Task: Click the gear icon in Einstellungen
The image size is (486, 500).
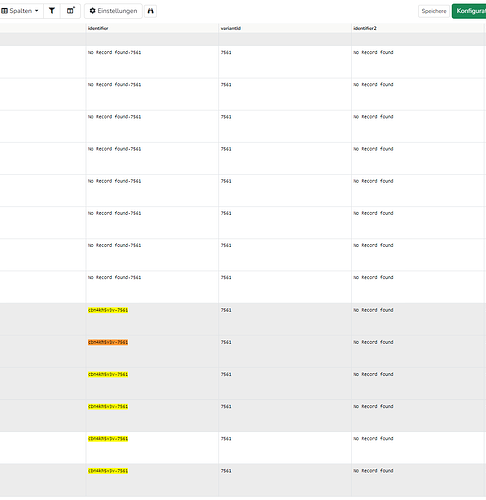Action: coord(93,11)
